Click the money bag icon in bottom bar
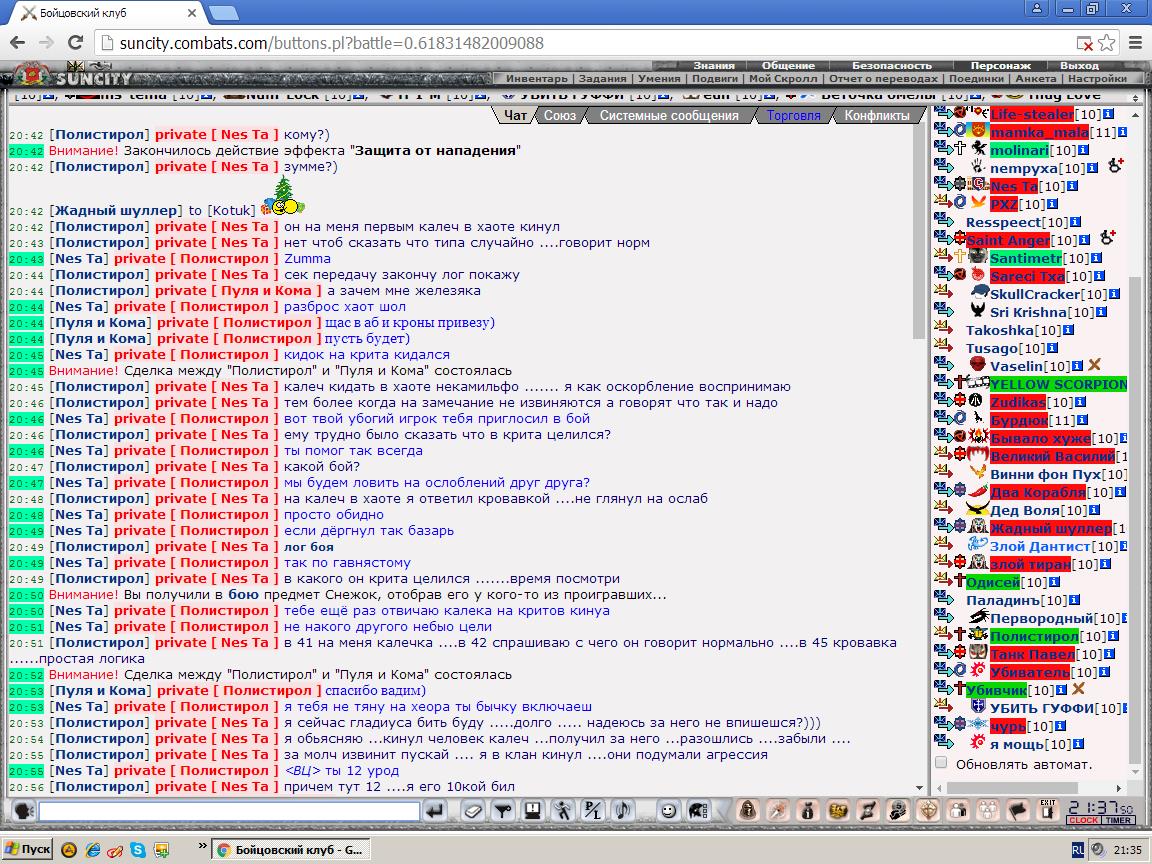This screenshot has width=1152, height=864. coord(808,810)
